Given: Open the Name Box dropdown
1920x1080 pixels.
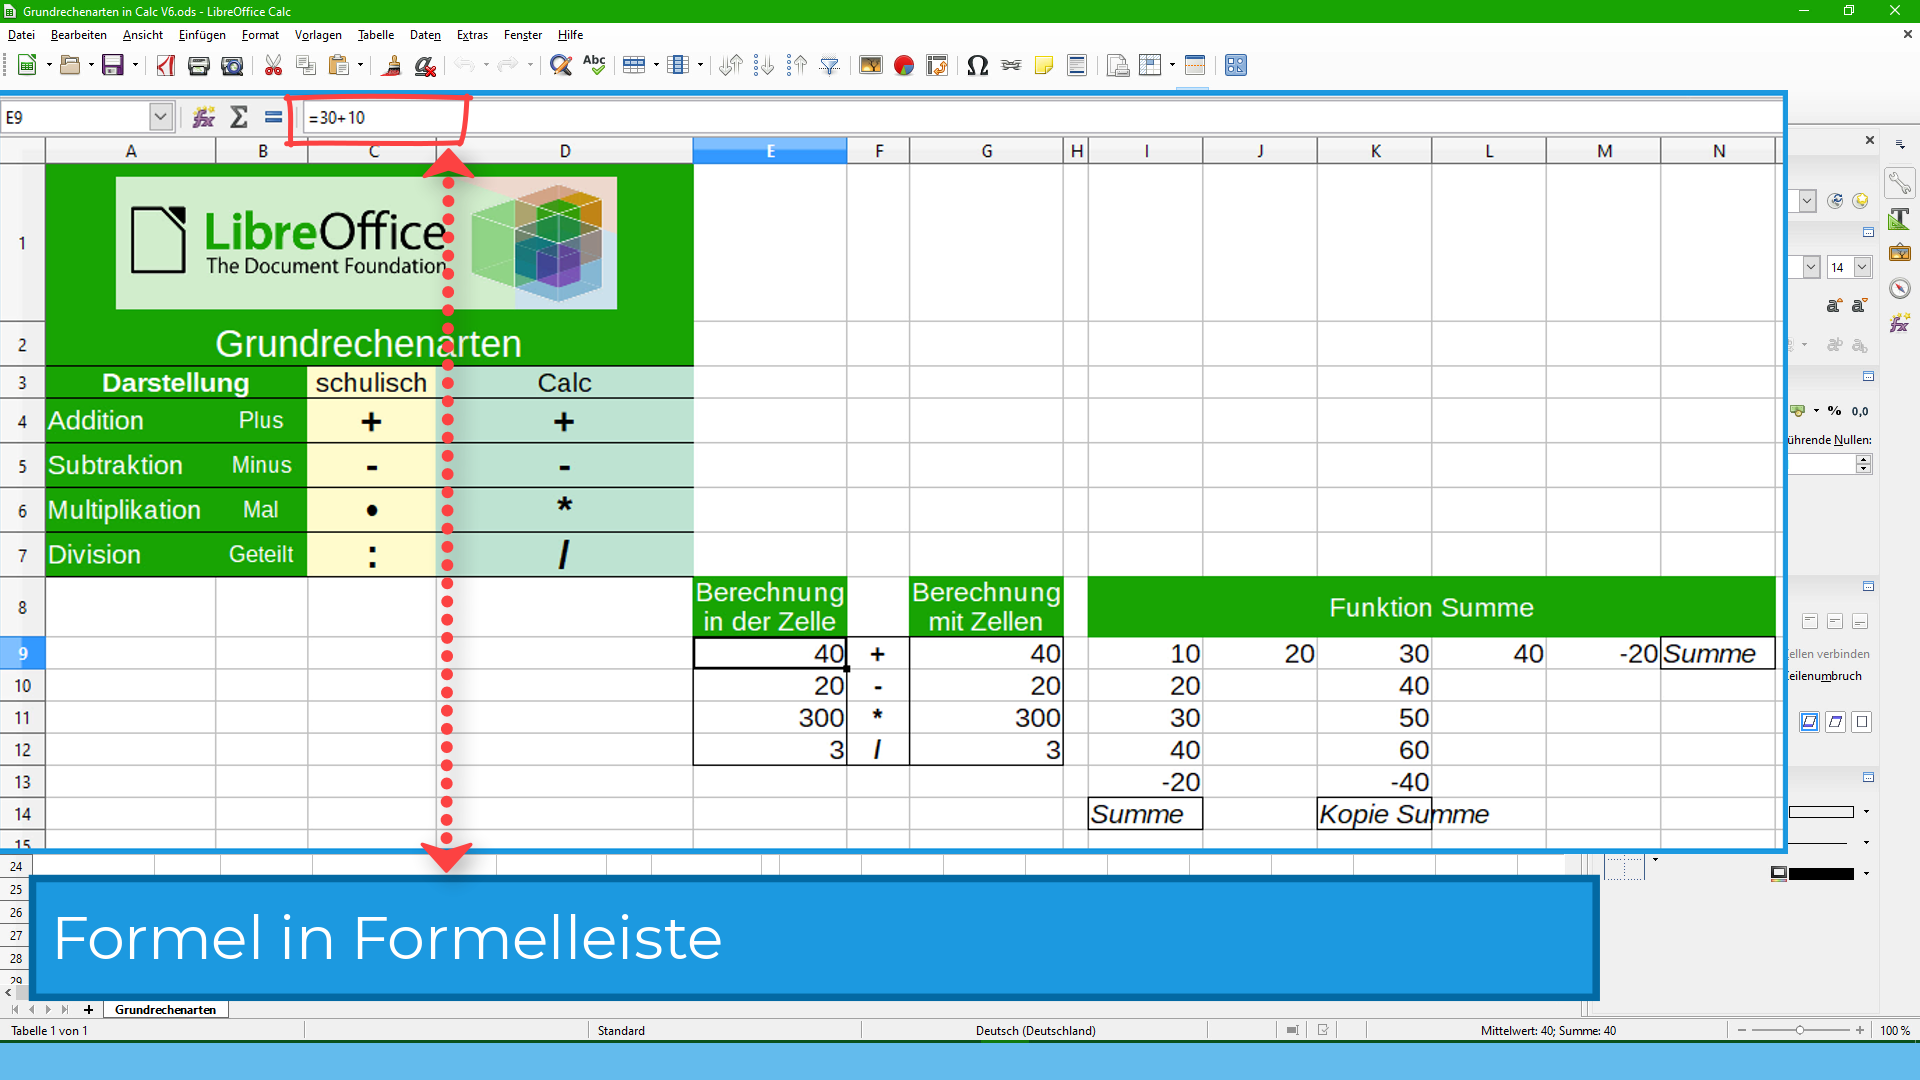Looking at the screenshot, I should point(160,116).
